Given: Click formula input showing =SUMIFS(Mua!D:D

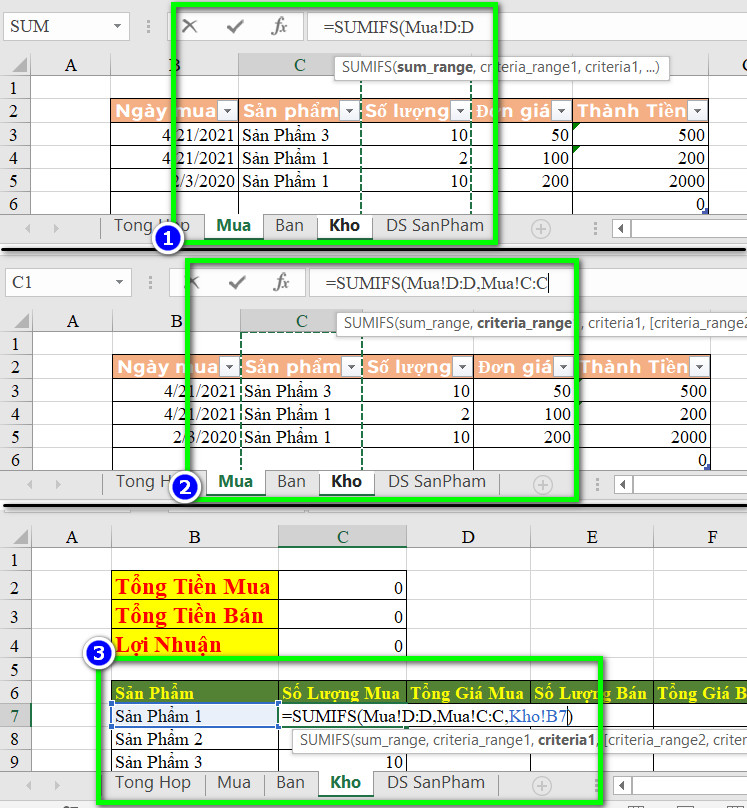Looking at the screenshot, I should tap(525, 26).
